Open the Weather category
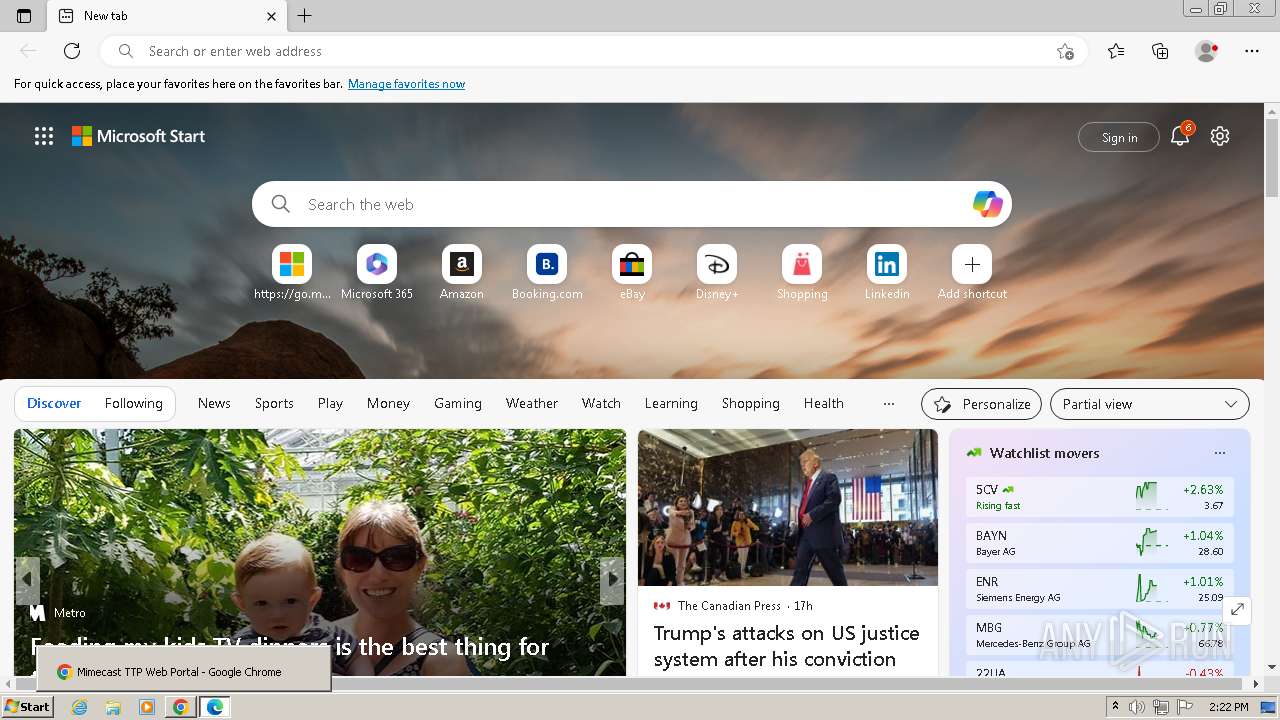The image size is (1280, 720). 532,403
